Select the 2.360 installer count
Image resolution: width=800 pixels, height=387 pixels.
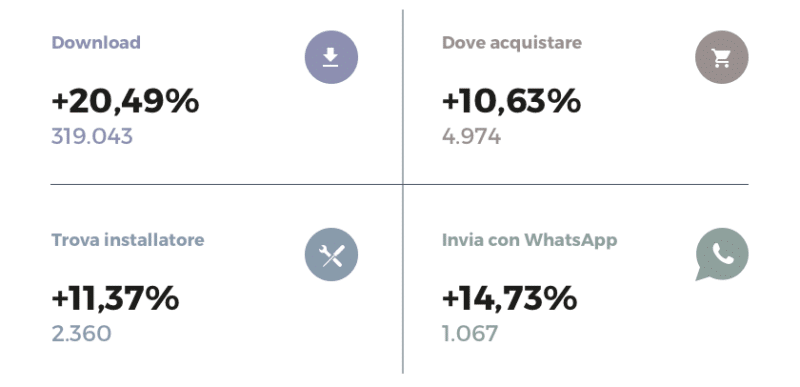81,334
